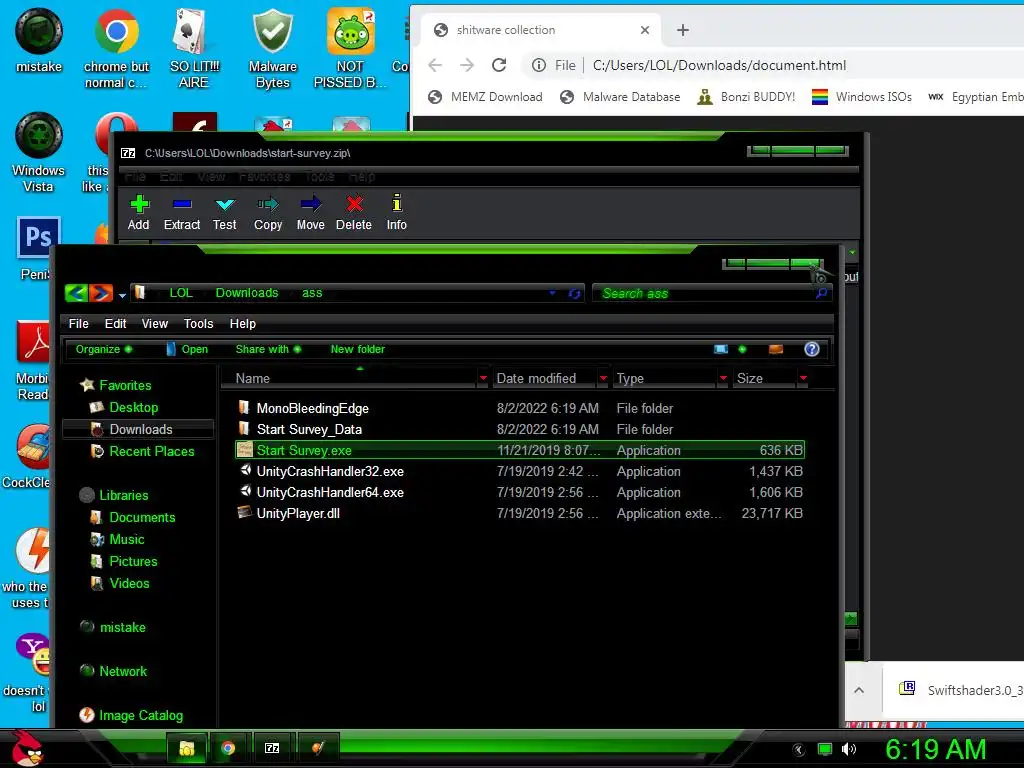Image resolution: width=1024 pixels, height=768 pixels.
Task: Click the 7-Zip Copy button
Action: point(268,213)
